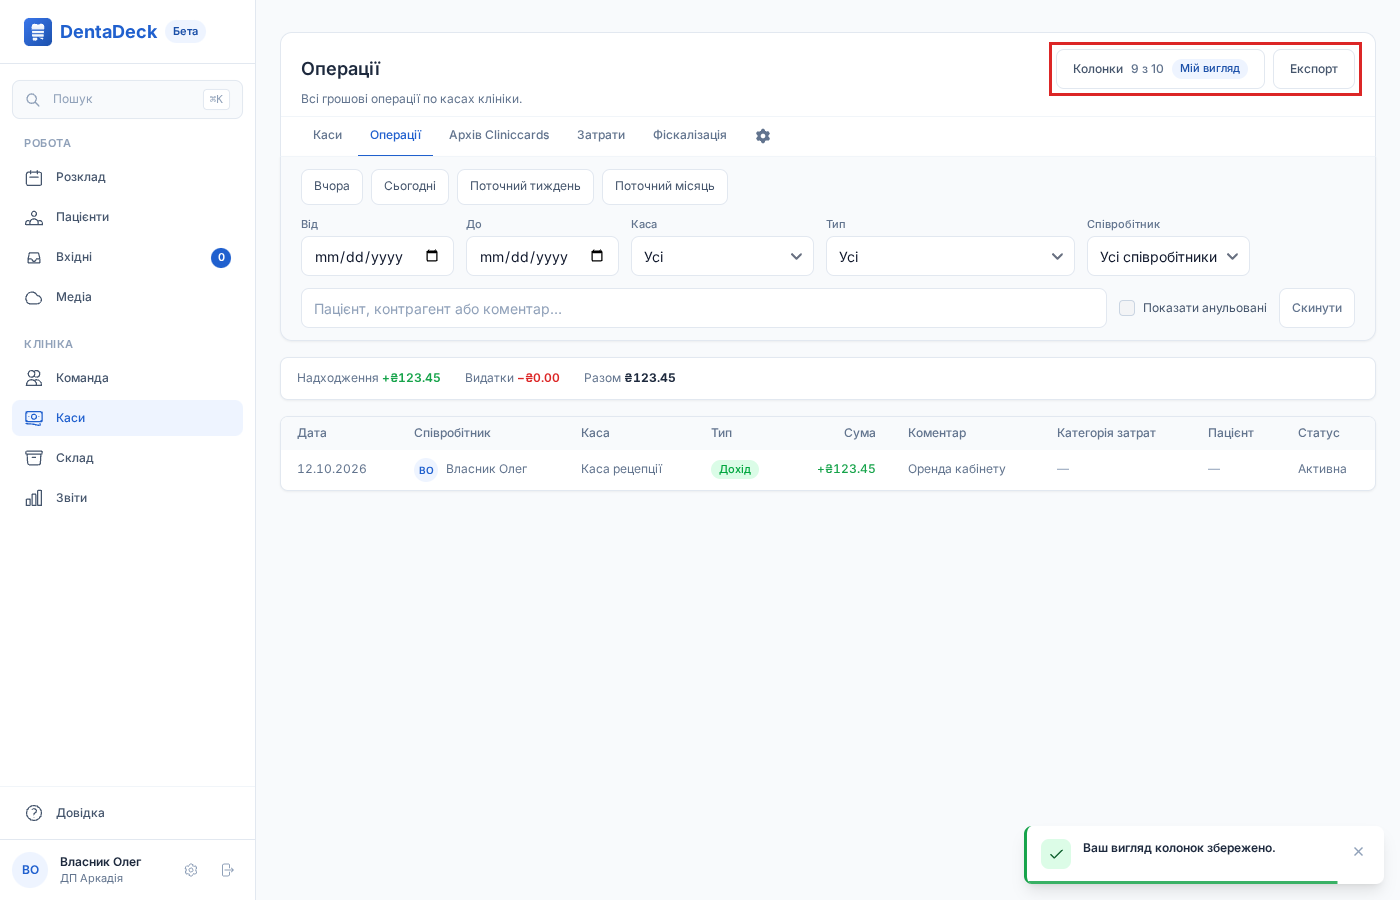This screenshot has width=1400, height=900.
Task: Switch to the Каси tab
Action: coord(327,135)
